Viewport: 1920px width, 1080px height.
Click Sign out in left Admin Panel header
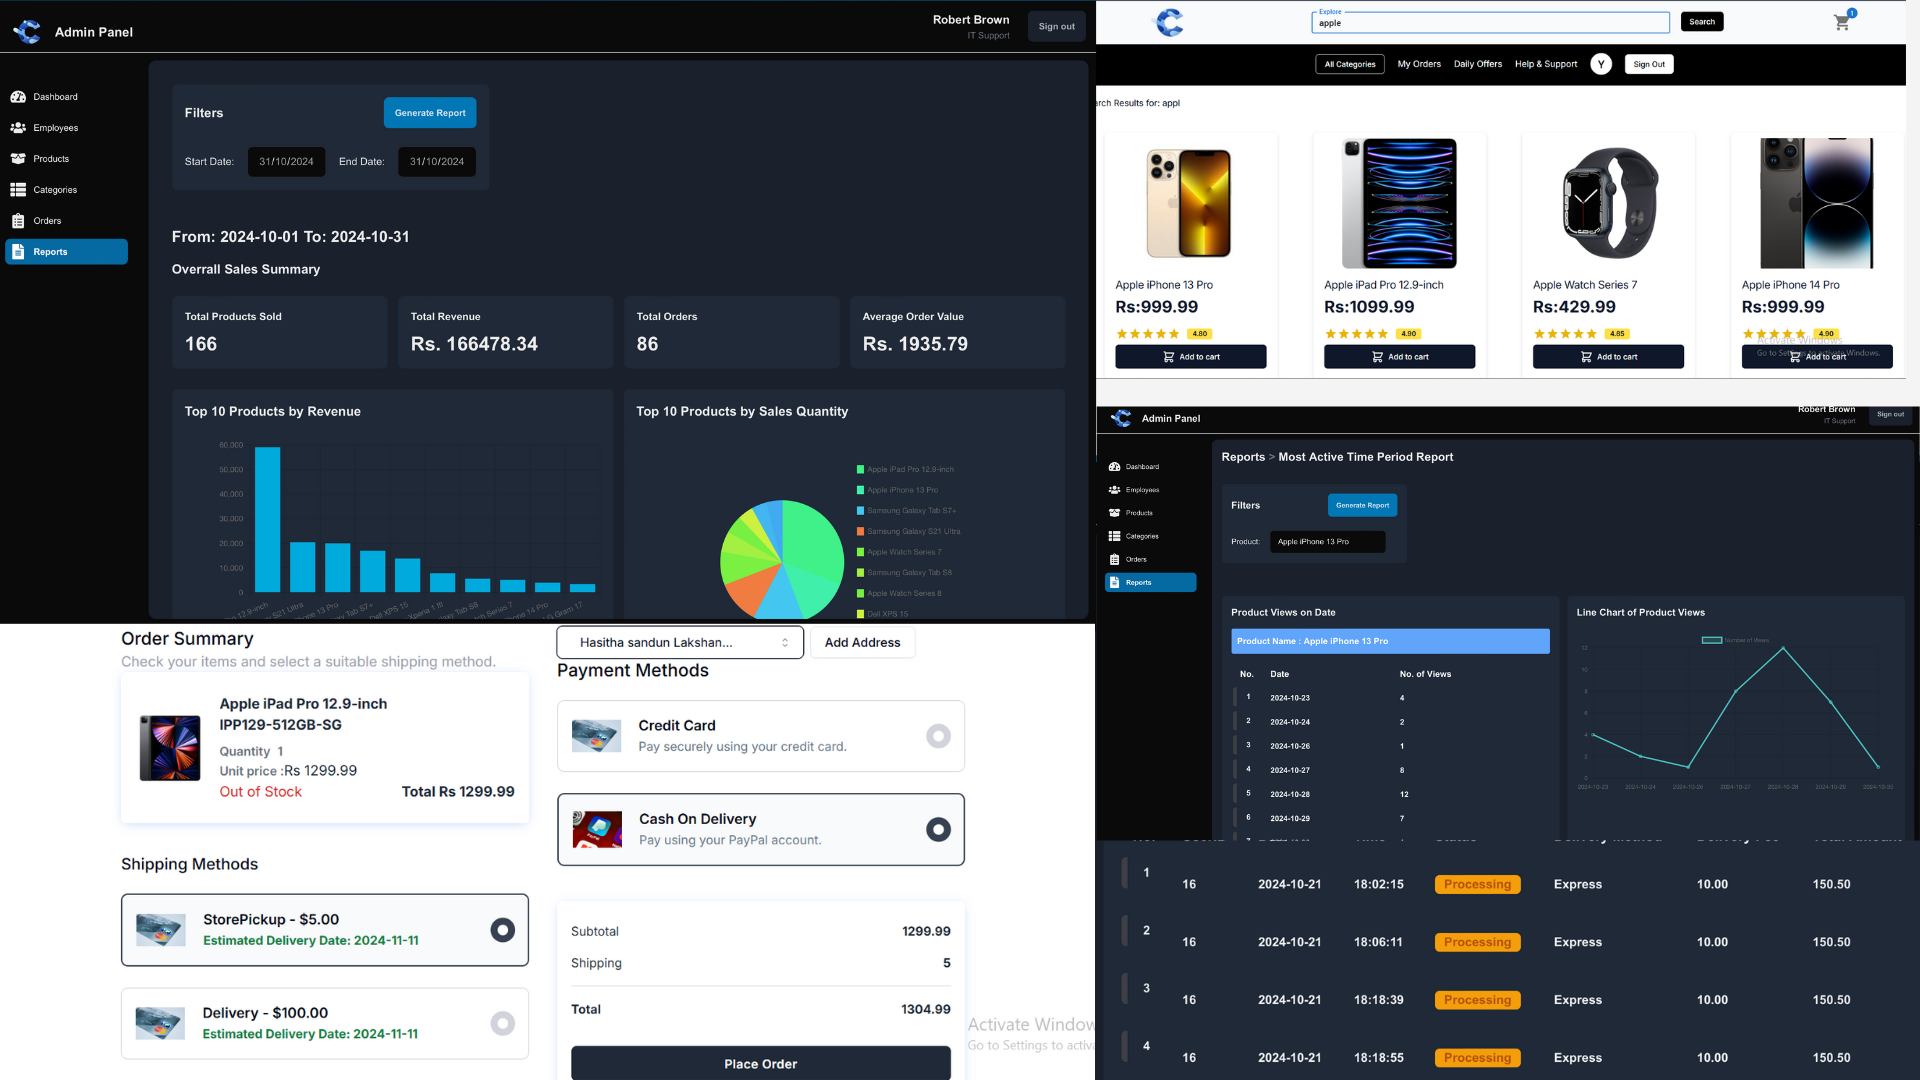tap(1056, 27)
